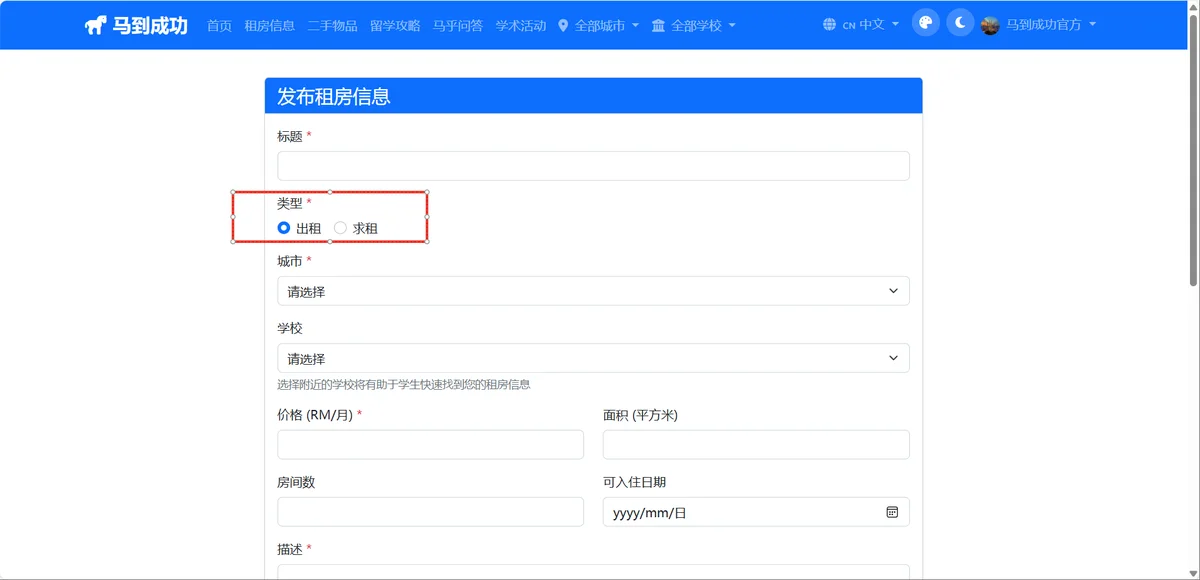1200x580 pixels.
Task: Click the 可入住日期 date field
Action: coord(756,512)
